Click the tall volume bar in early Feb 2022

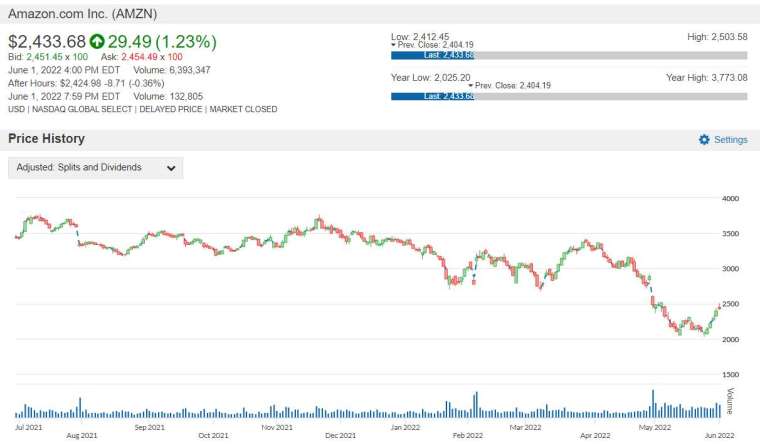click(x=476, y=404)
